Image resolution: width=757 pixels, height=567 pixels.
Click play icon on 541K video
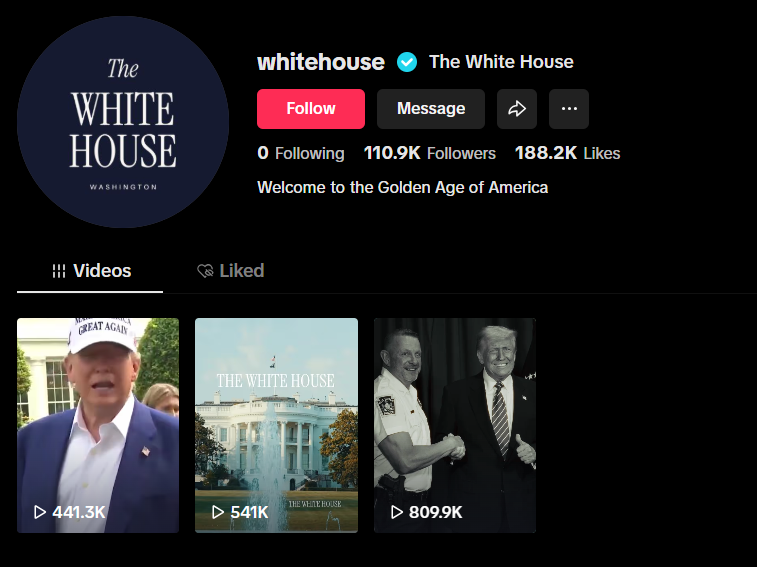tap(218, 512)
